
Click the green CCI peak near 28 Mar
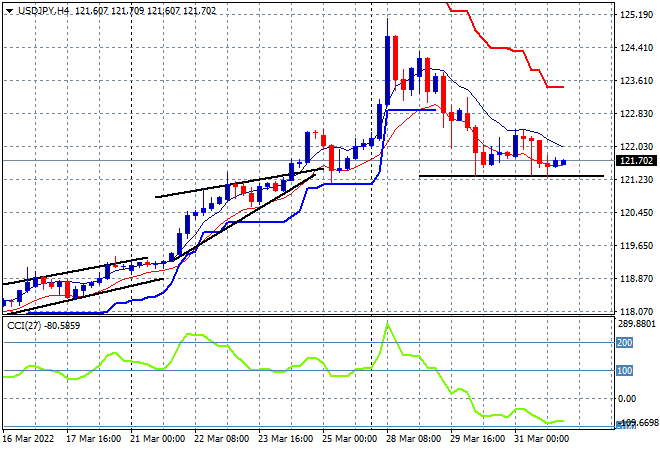pos(387,324)
